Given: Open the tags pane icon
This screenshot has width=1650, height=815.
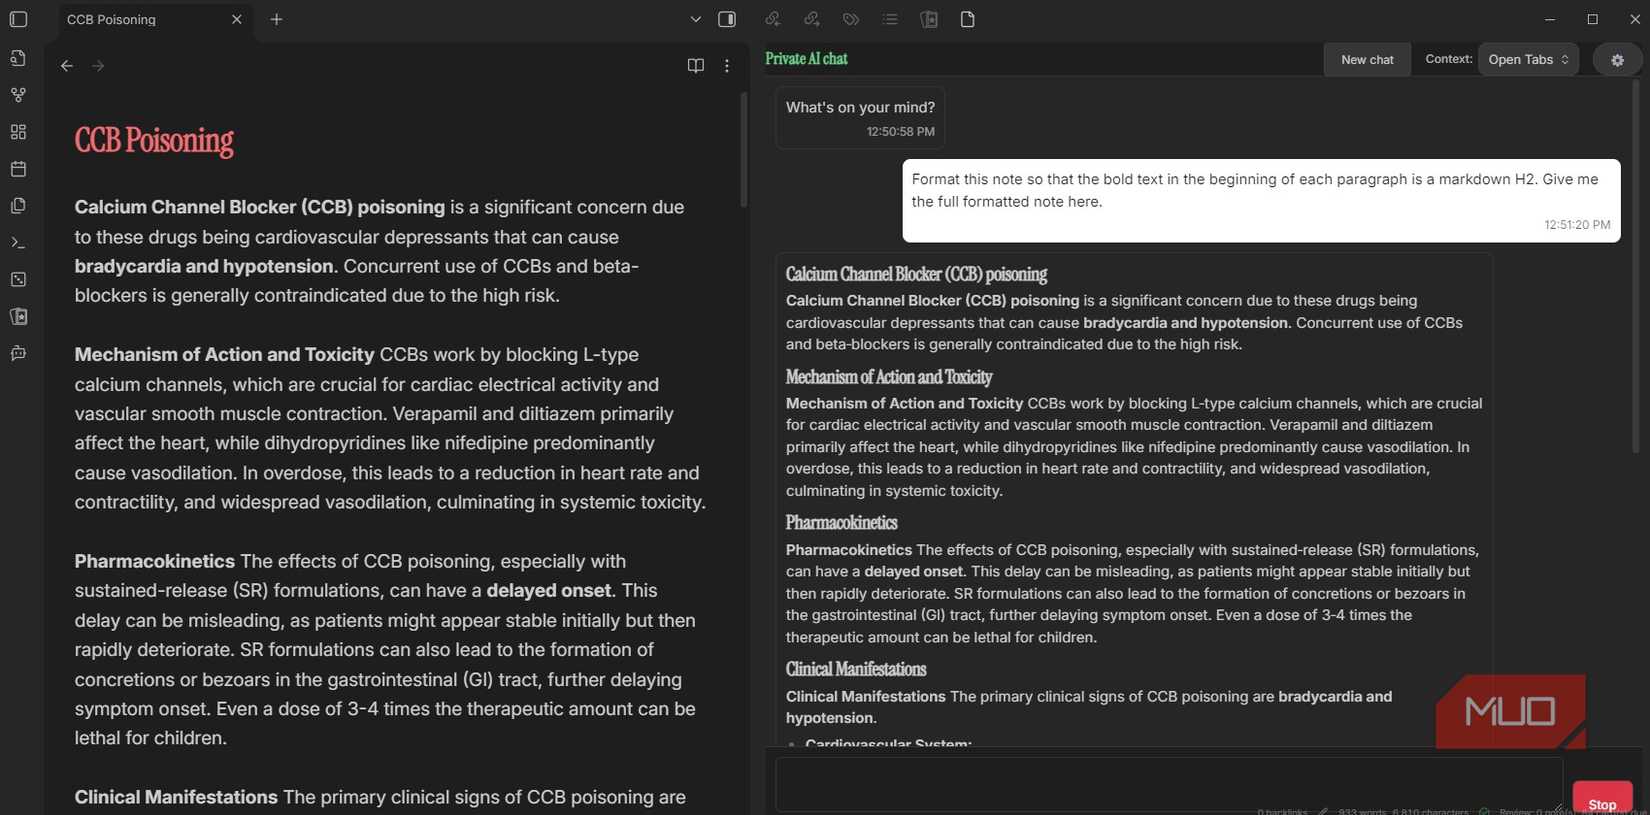Looking at the screenshot, I should 850,19.
